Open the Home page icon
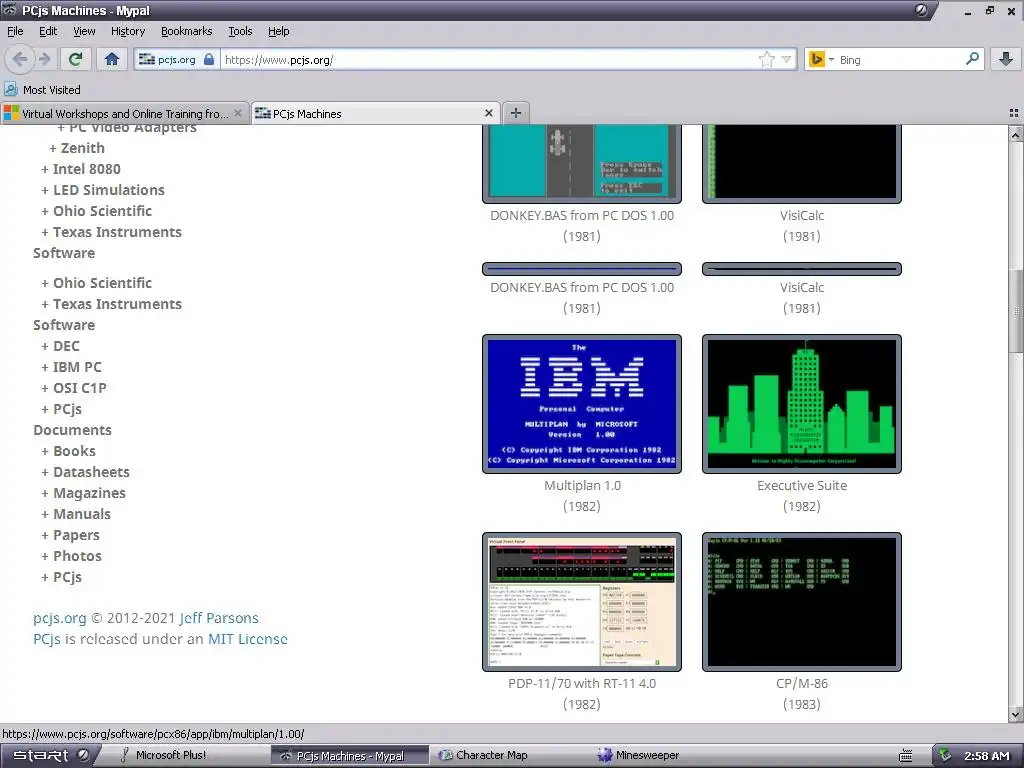 pos(112,59)
